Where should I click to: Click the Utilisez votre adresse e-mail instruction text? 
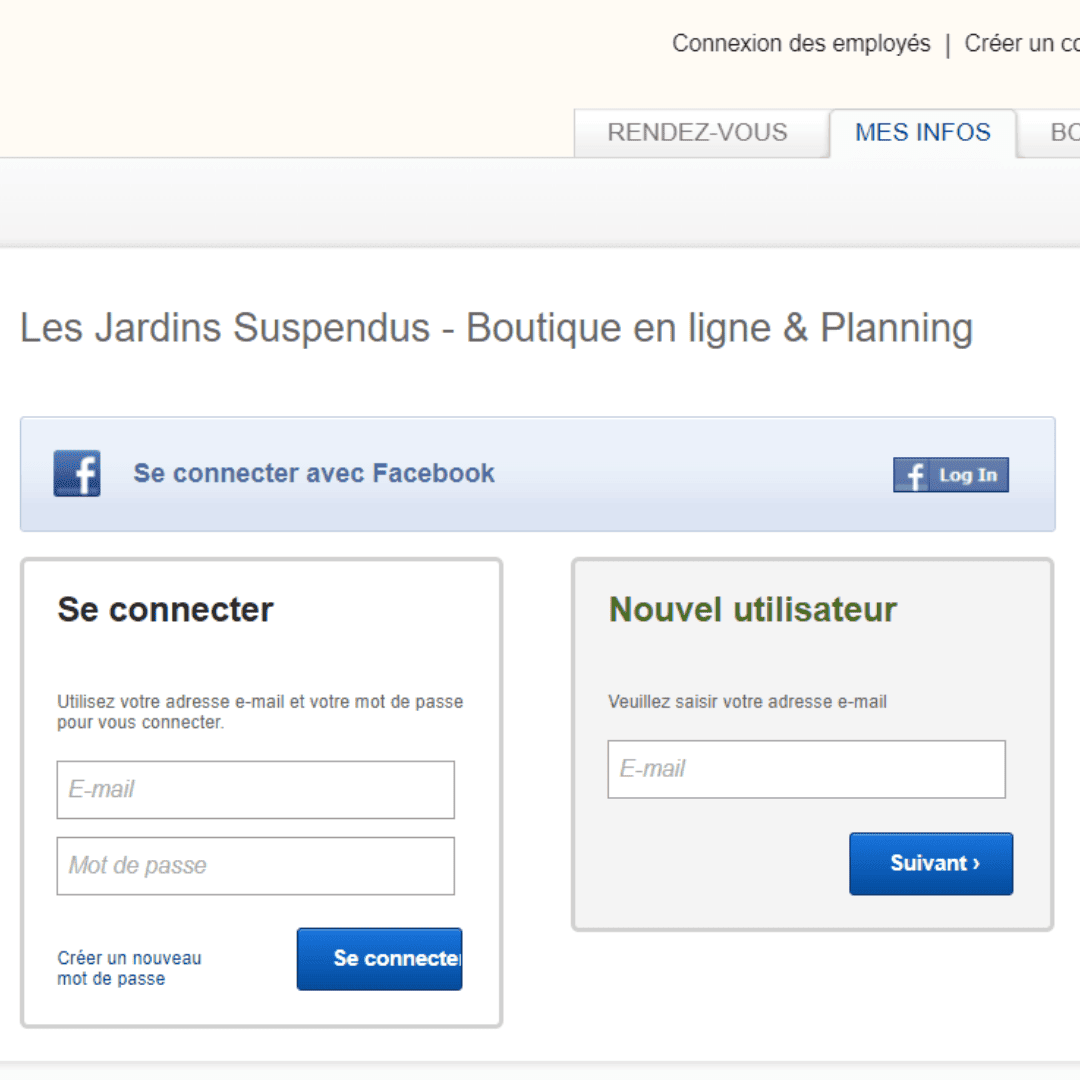coord(260,712)
